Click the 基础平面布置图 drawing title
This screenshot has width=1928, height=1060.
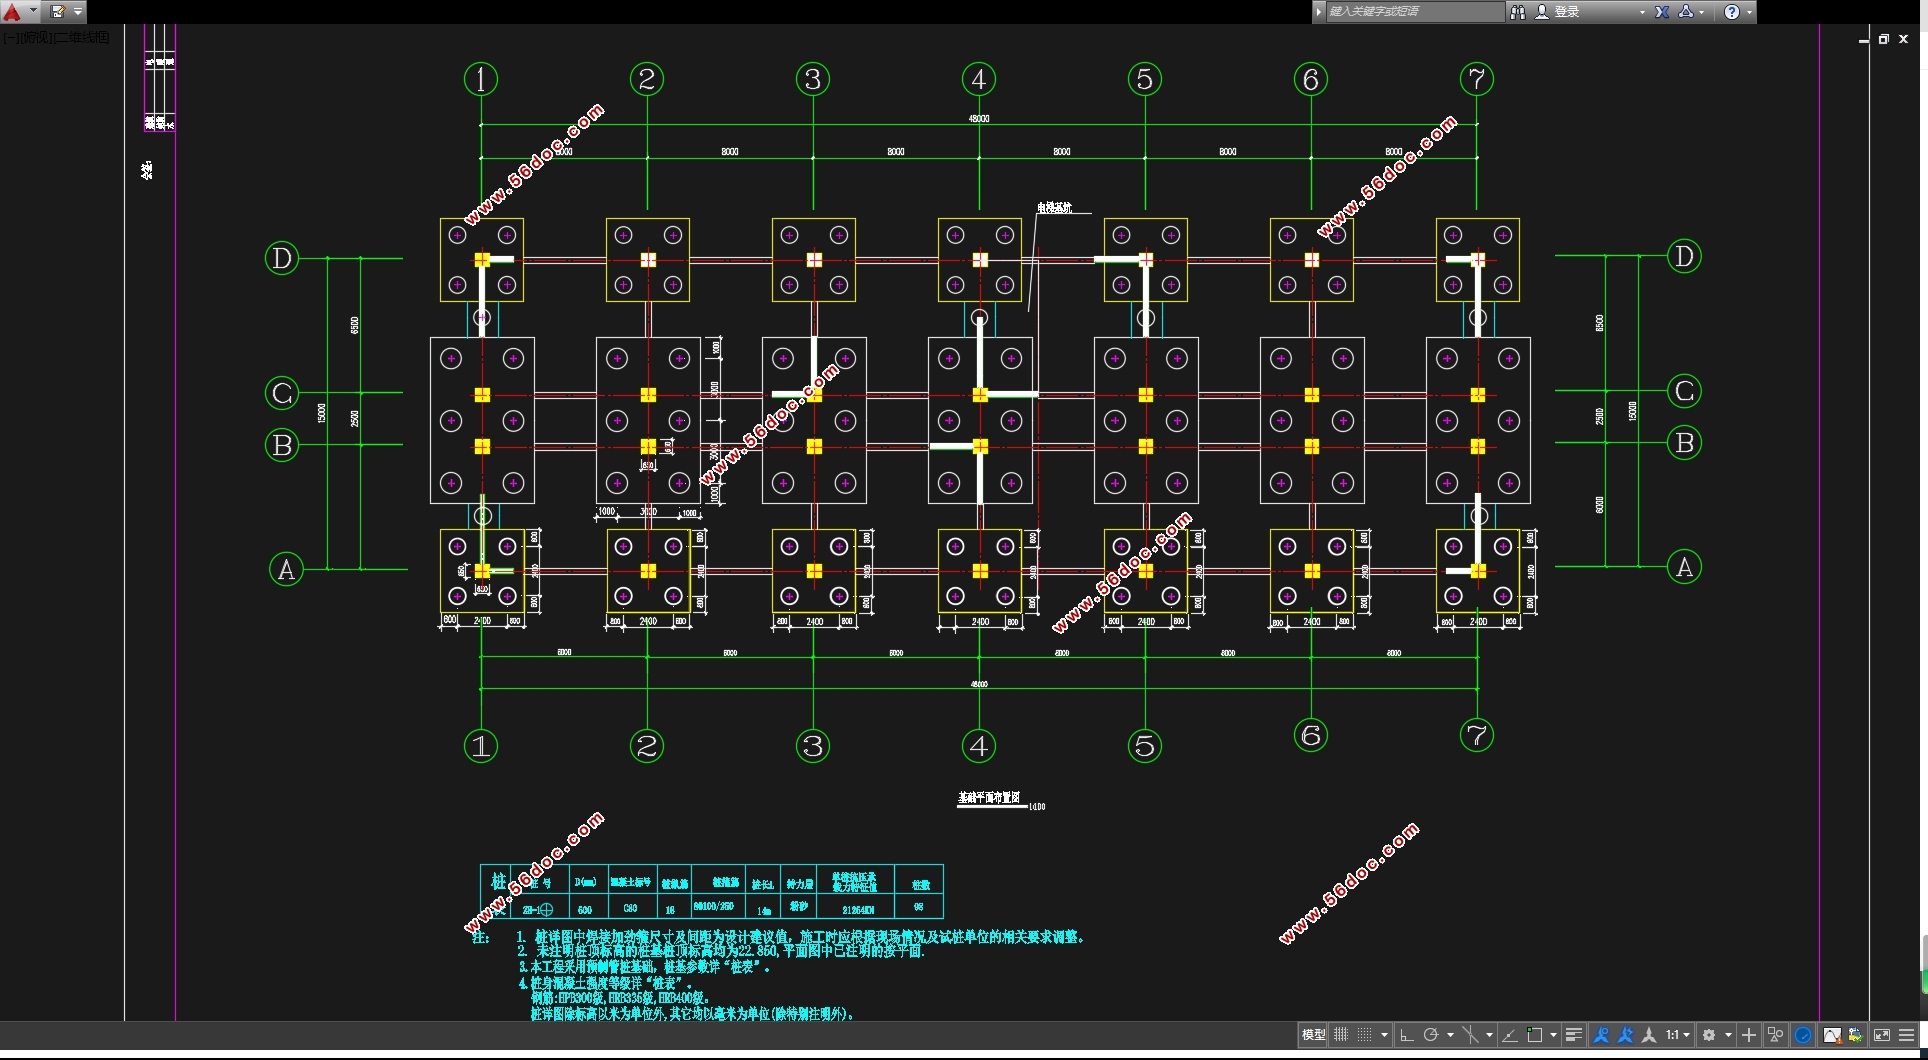989,798
